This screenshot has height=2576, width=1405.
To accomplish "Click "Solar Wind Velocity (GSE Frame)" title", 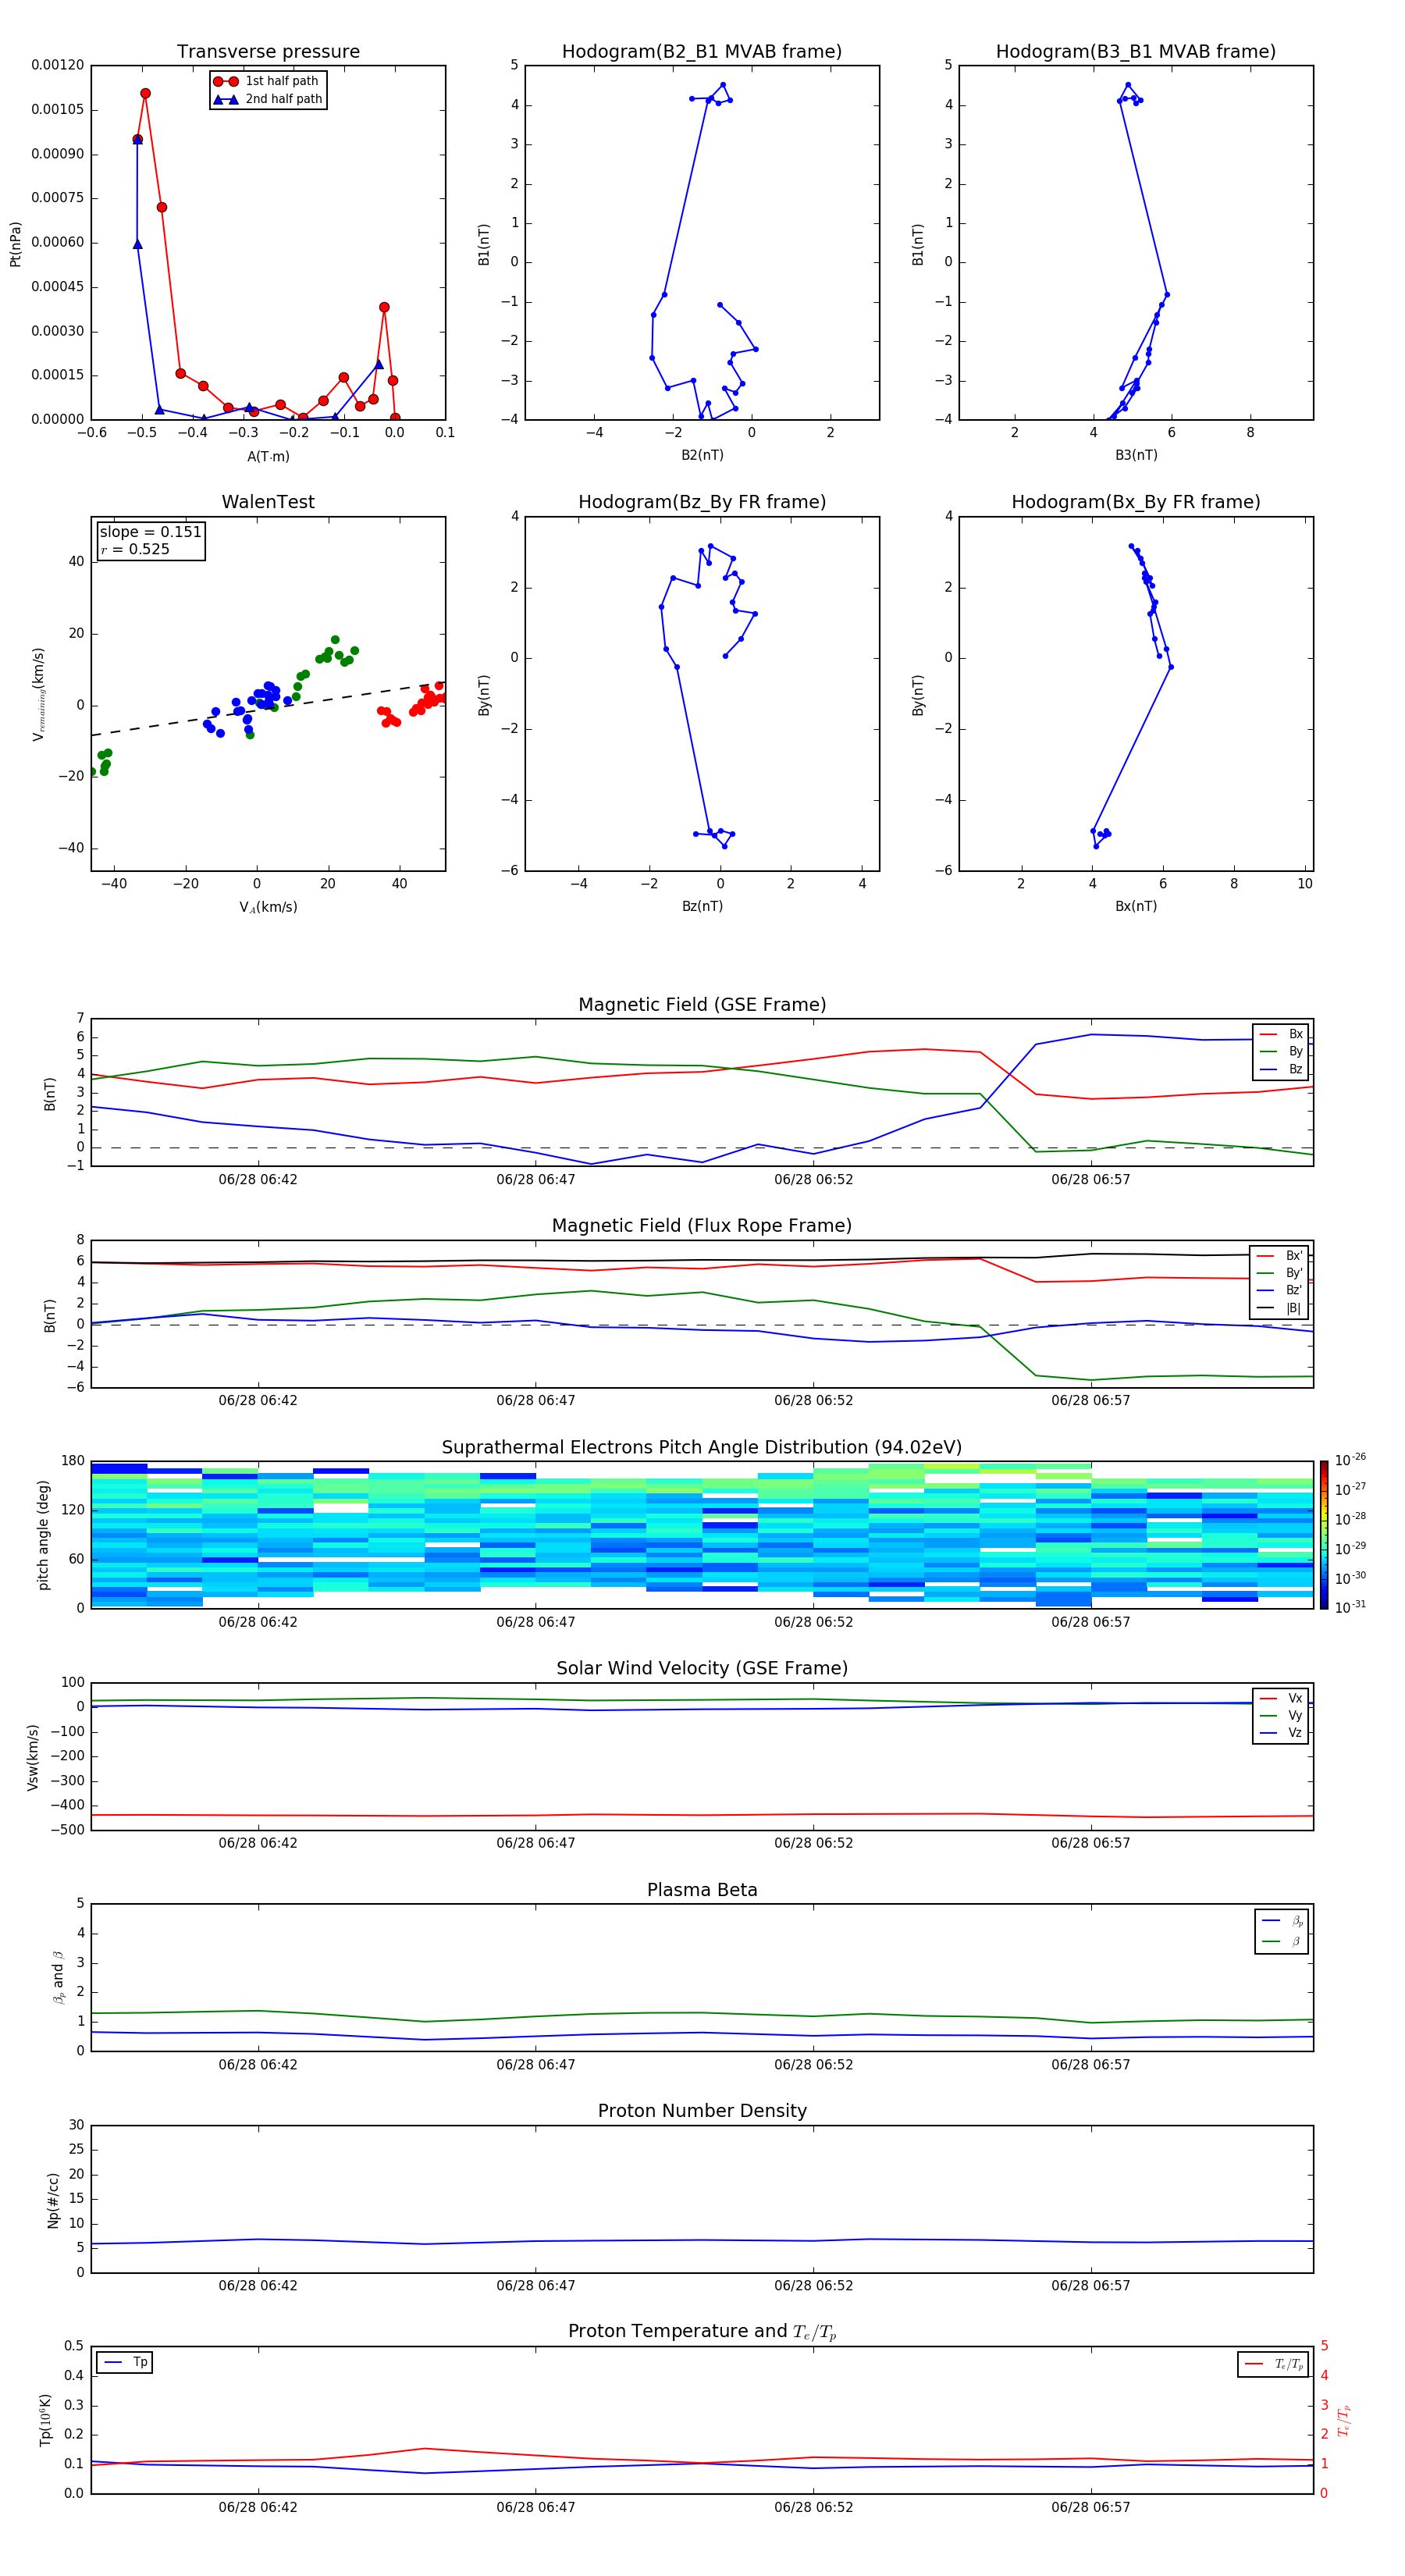I will coord(702,1669).
